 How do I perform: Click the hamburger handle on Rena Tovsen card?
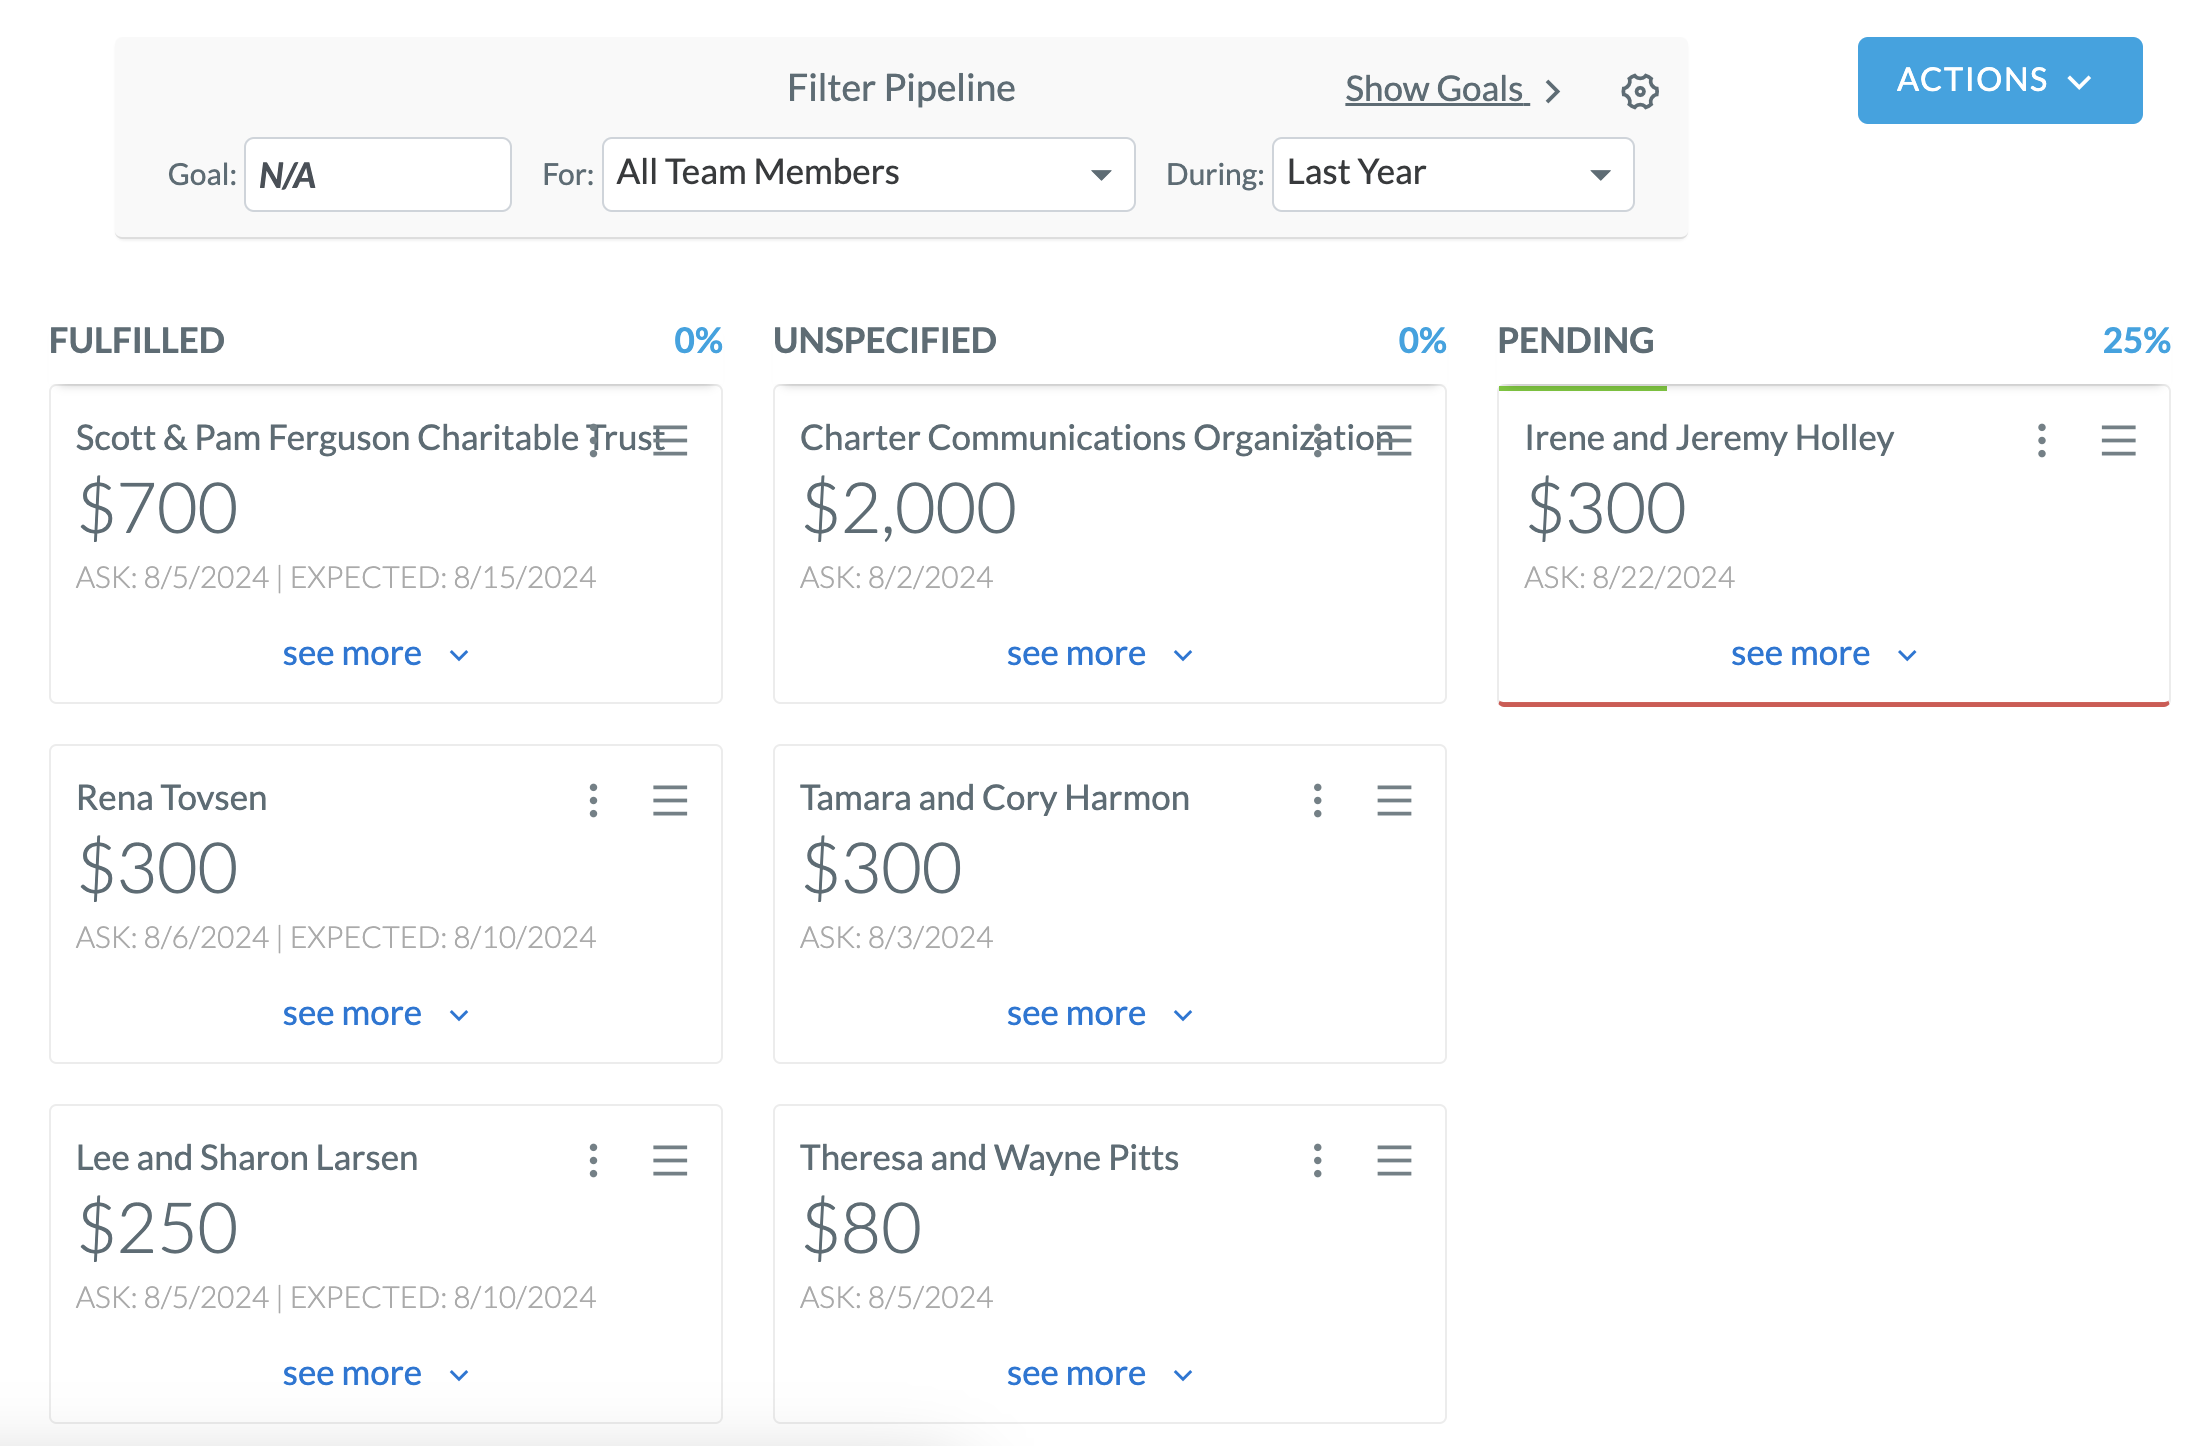(x=670, y=800)
